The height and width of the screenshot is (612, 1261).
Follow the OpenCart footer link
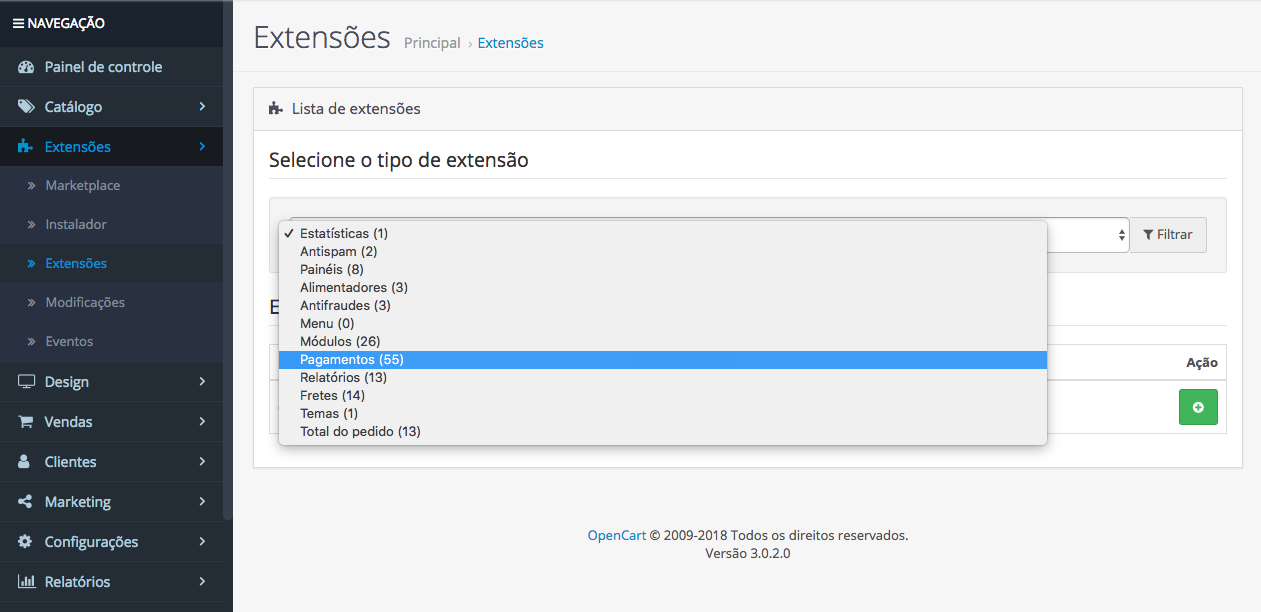click(x=616, y=535)
